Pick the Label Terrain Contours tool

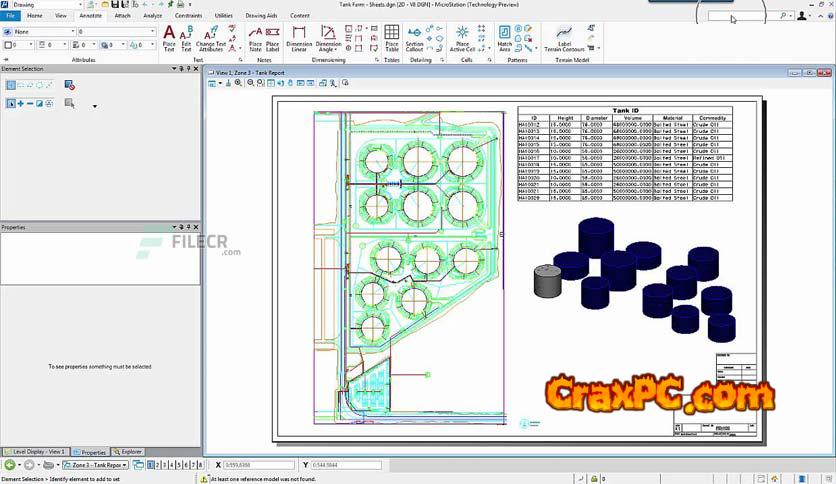564,38
